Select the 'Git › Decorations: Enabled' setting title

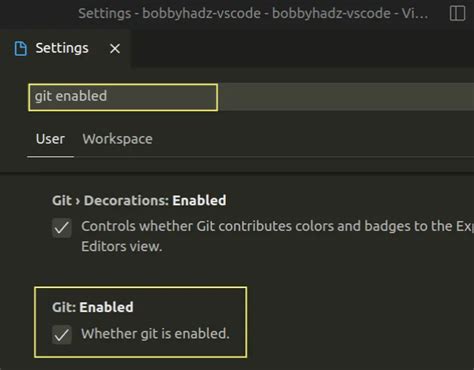point(139,200)
